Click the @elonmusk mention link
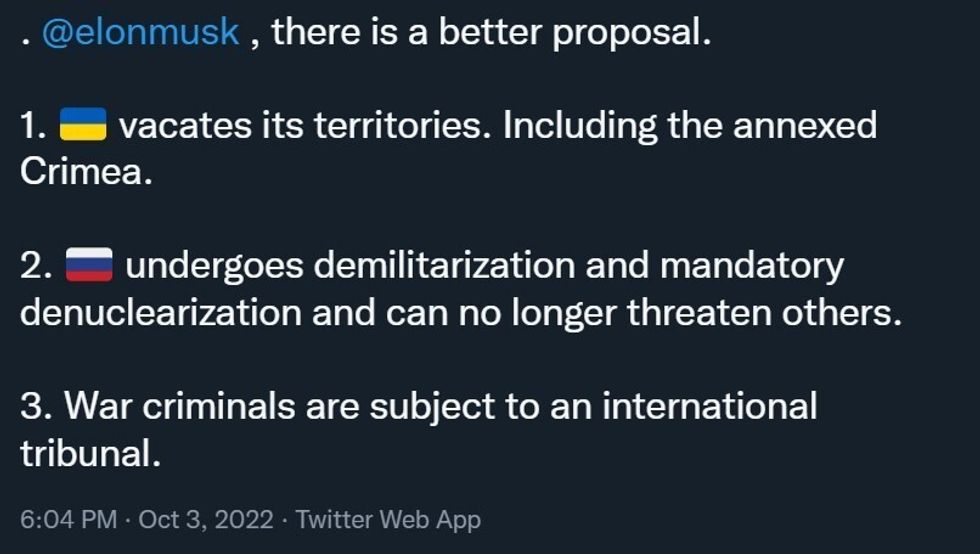980x554 pixels. (x=140, y=32)
